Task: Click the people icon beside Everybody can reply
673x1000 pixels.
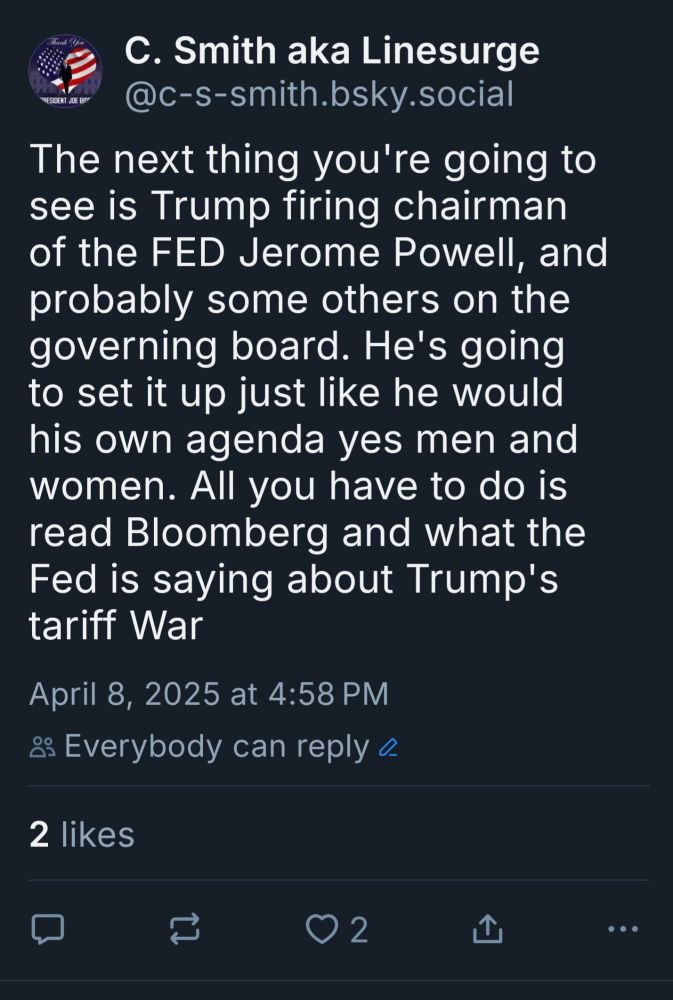Action: [x=43, y=747]
